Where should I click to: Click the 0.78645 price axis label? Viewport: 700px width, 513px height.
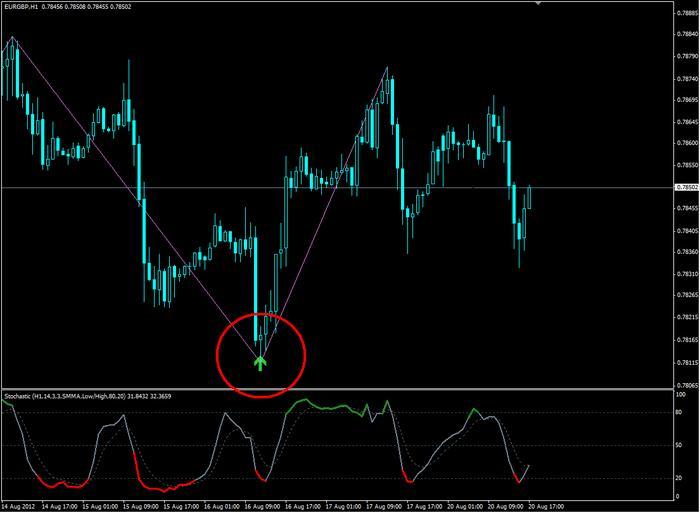click(688, 121)
